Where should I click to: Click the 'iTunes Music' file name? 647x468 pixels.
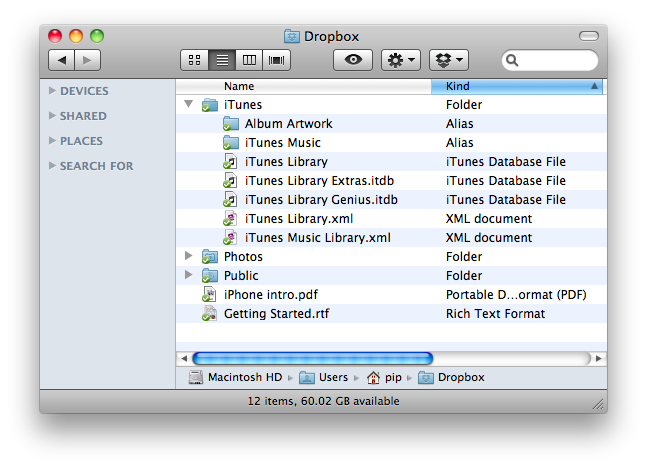coord(283,143)
